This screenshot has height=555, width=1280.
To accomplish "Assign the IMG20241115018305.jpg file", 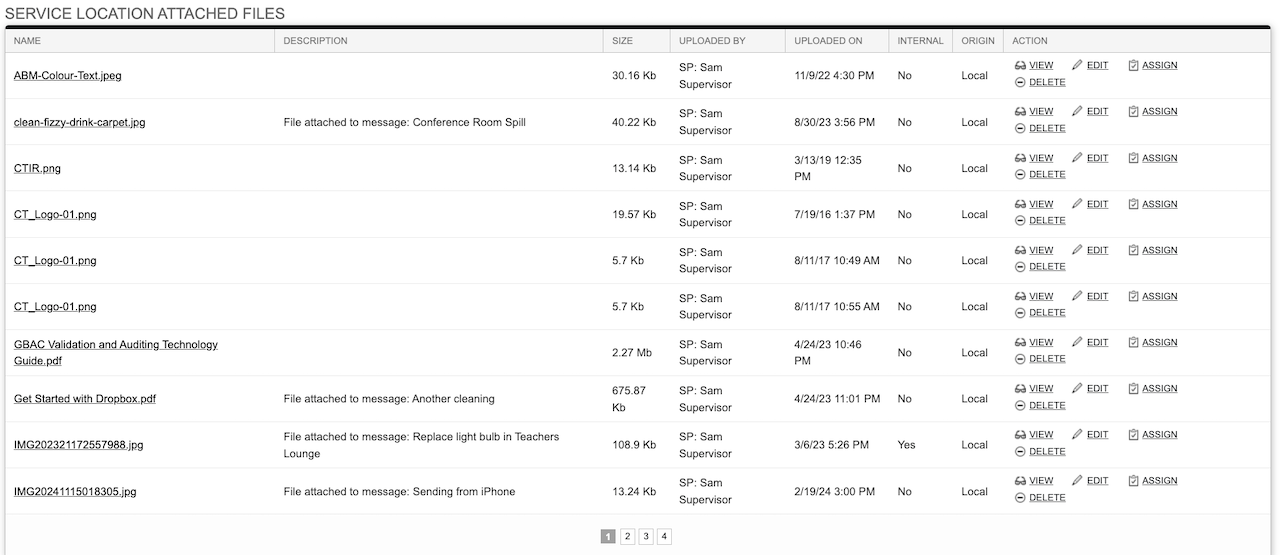I will [1152, 480].
